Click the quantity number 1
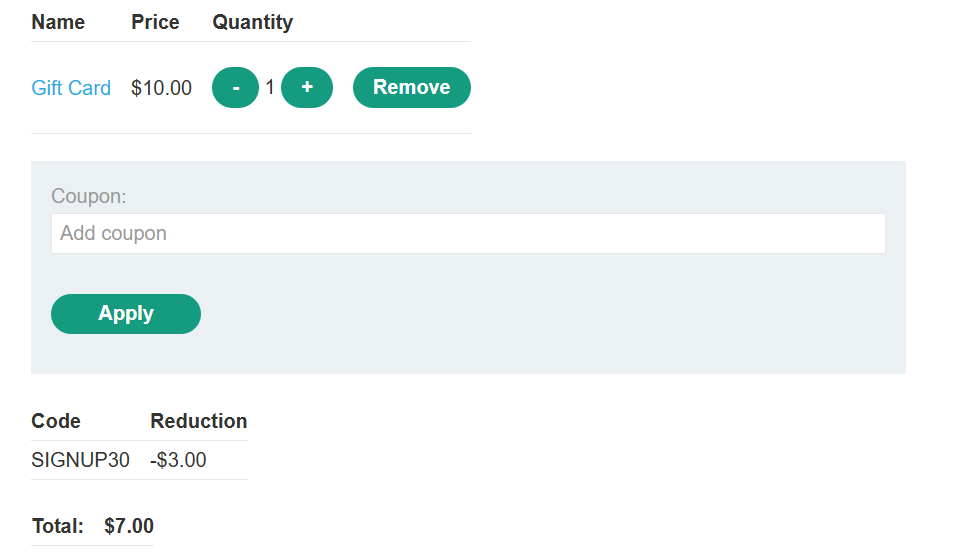 [270, 88]
